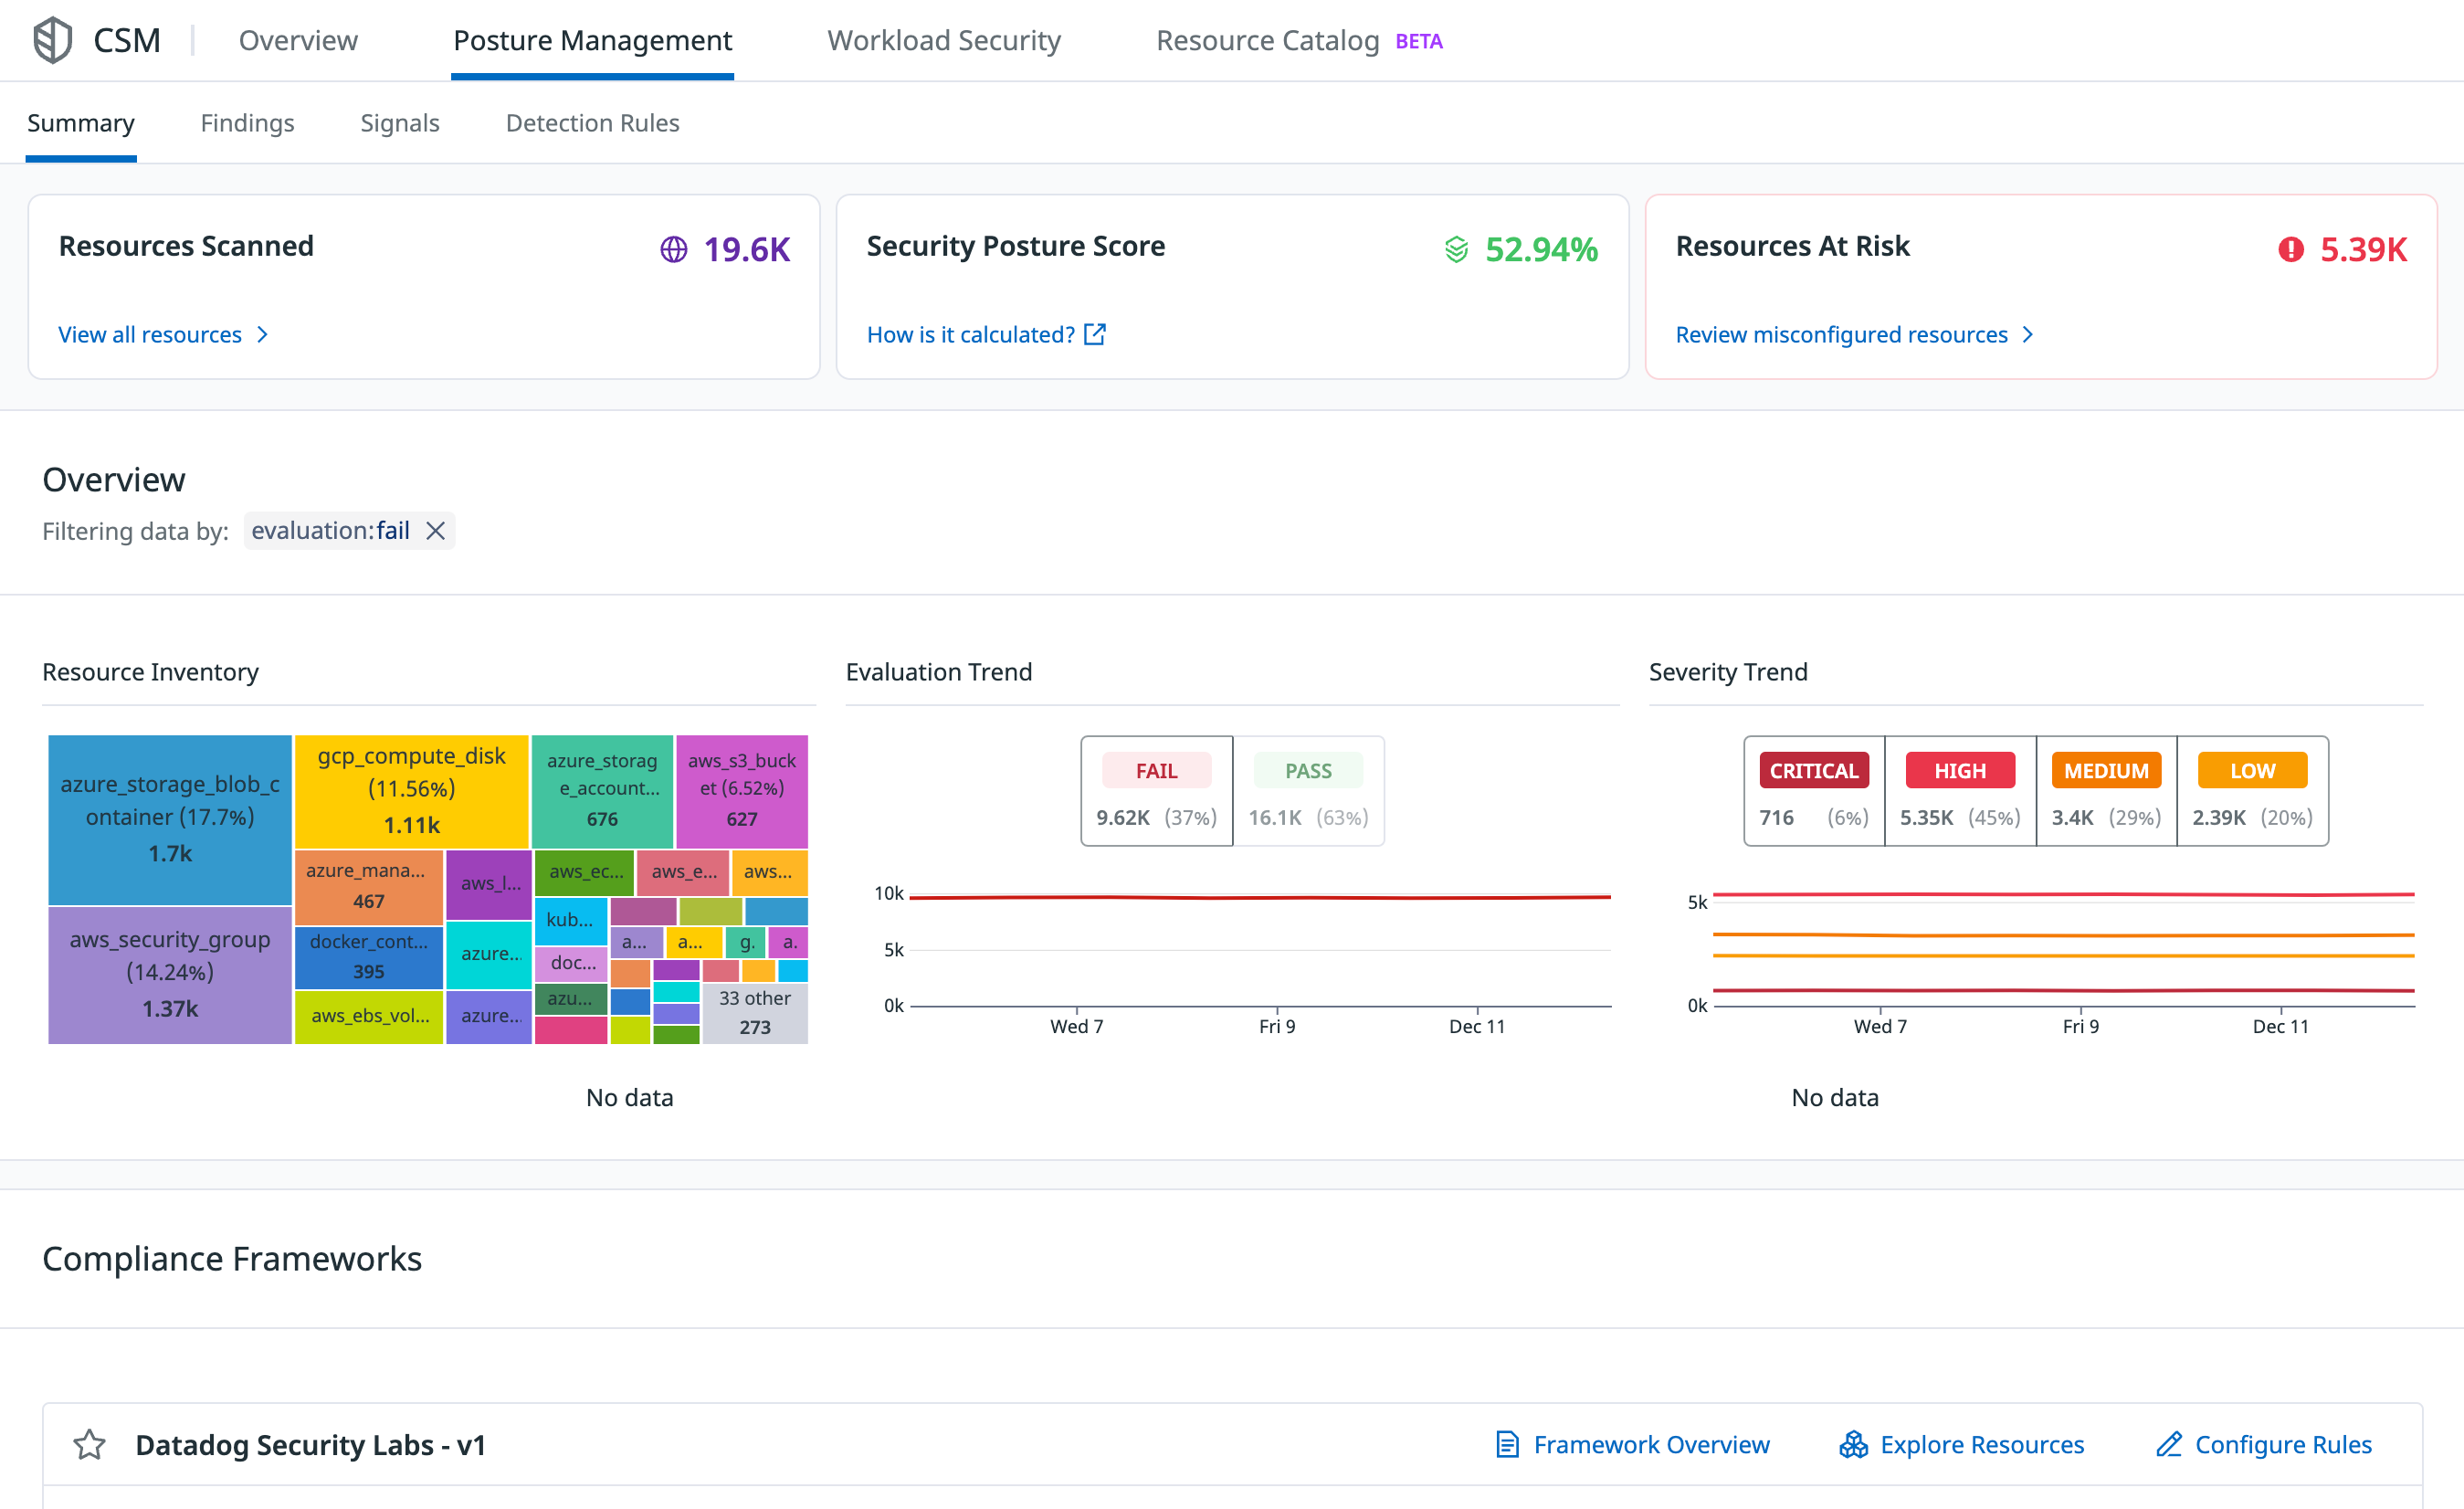Click the '33 other' treemap tile
The width and height of the screenshot is (2464, 1509).
pos(754,1011)
